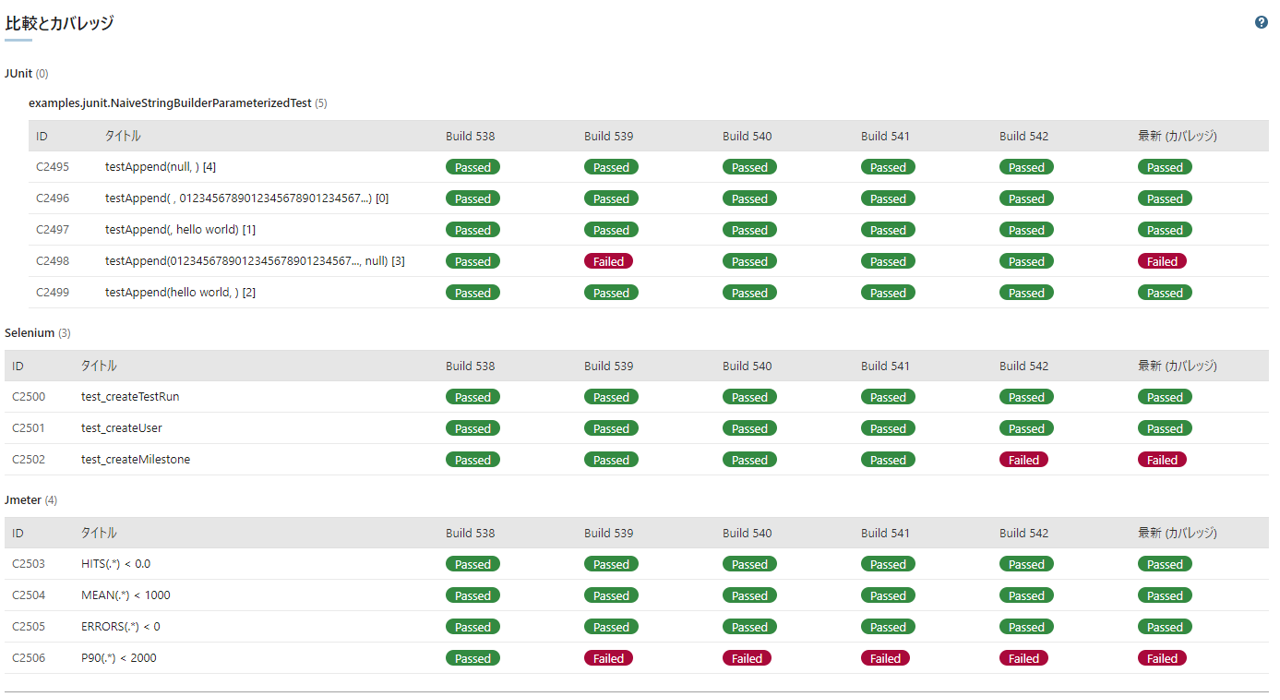This screenshot has height=700, width=1280.
Task: Click Failed badge for C2502 in Build 542
Action: 1023,460
